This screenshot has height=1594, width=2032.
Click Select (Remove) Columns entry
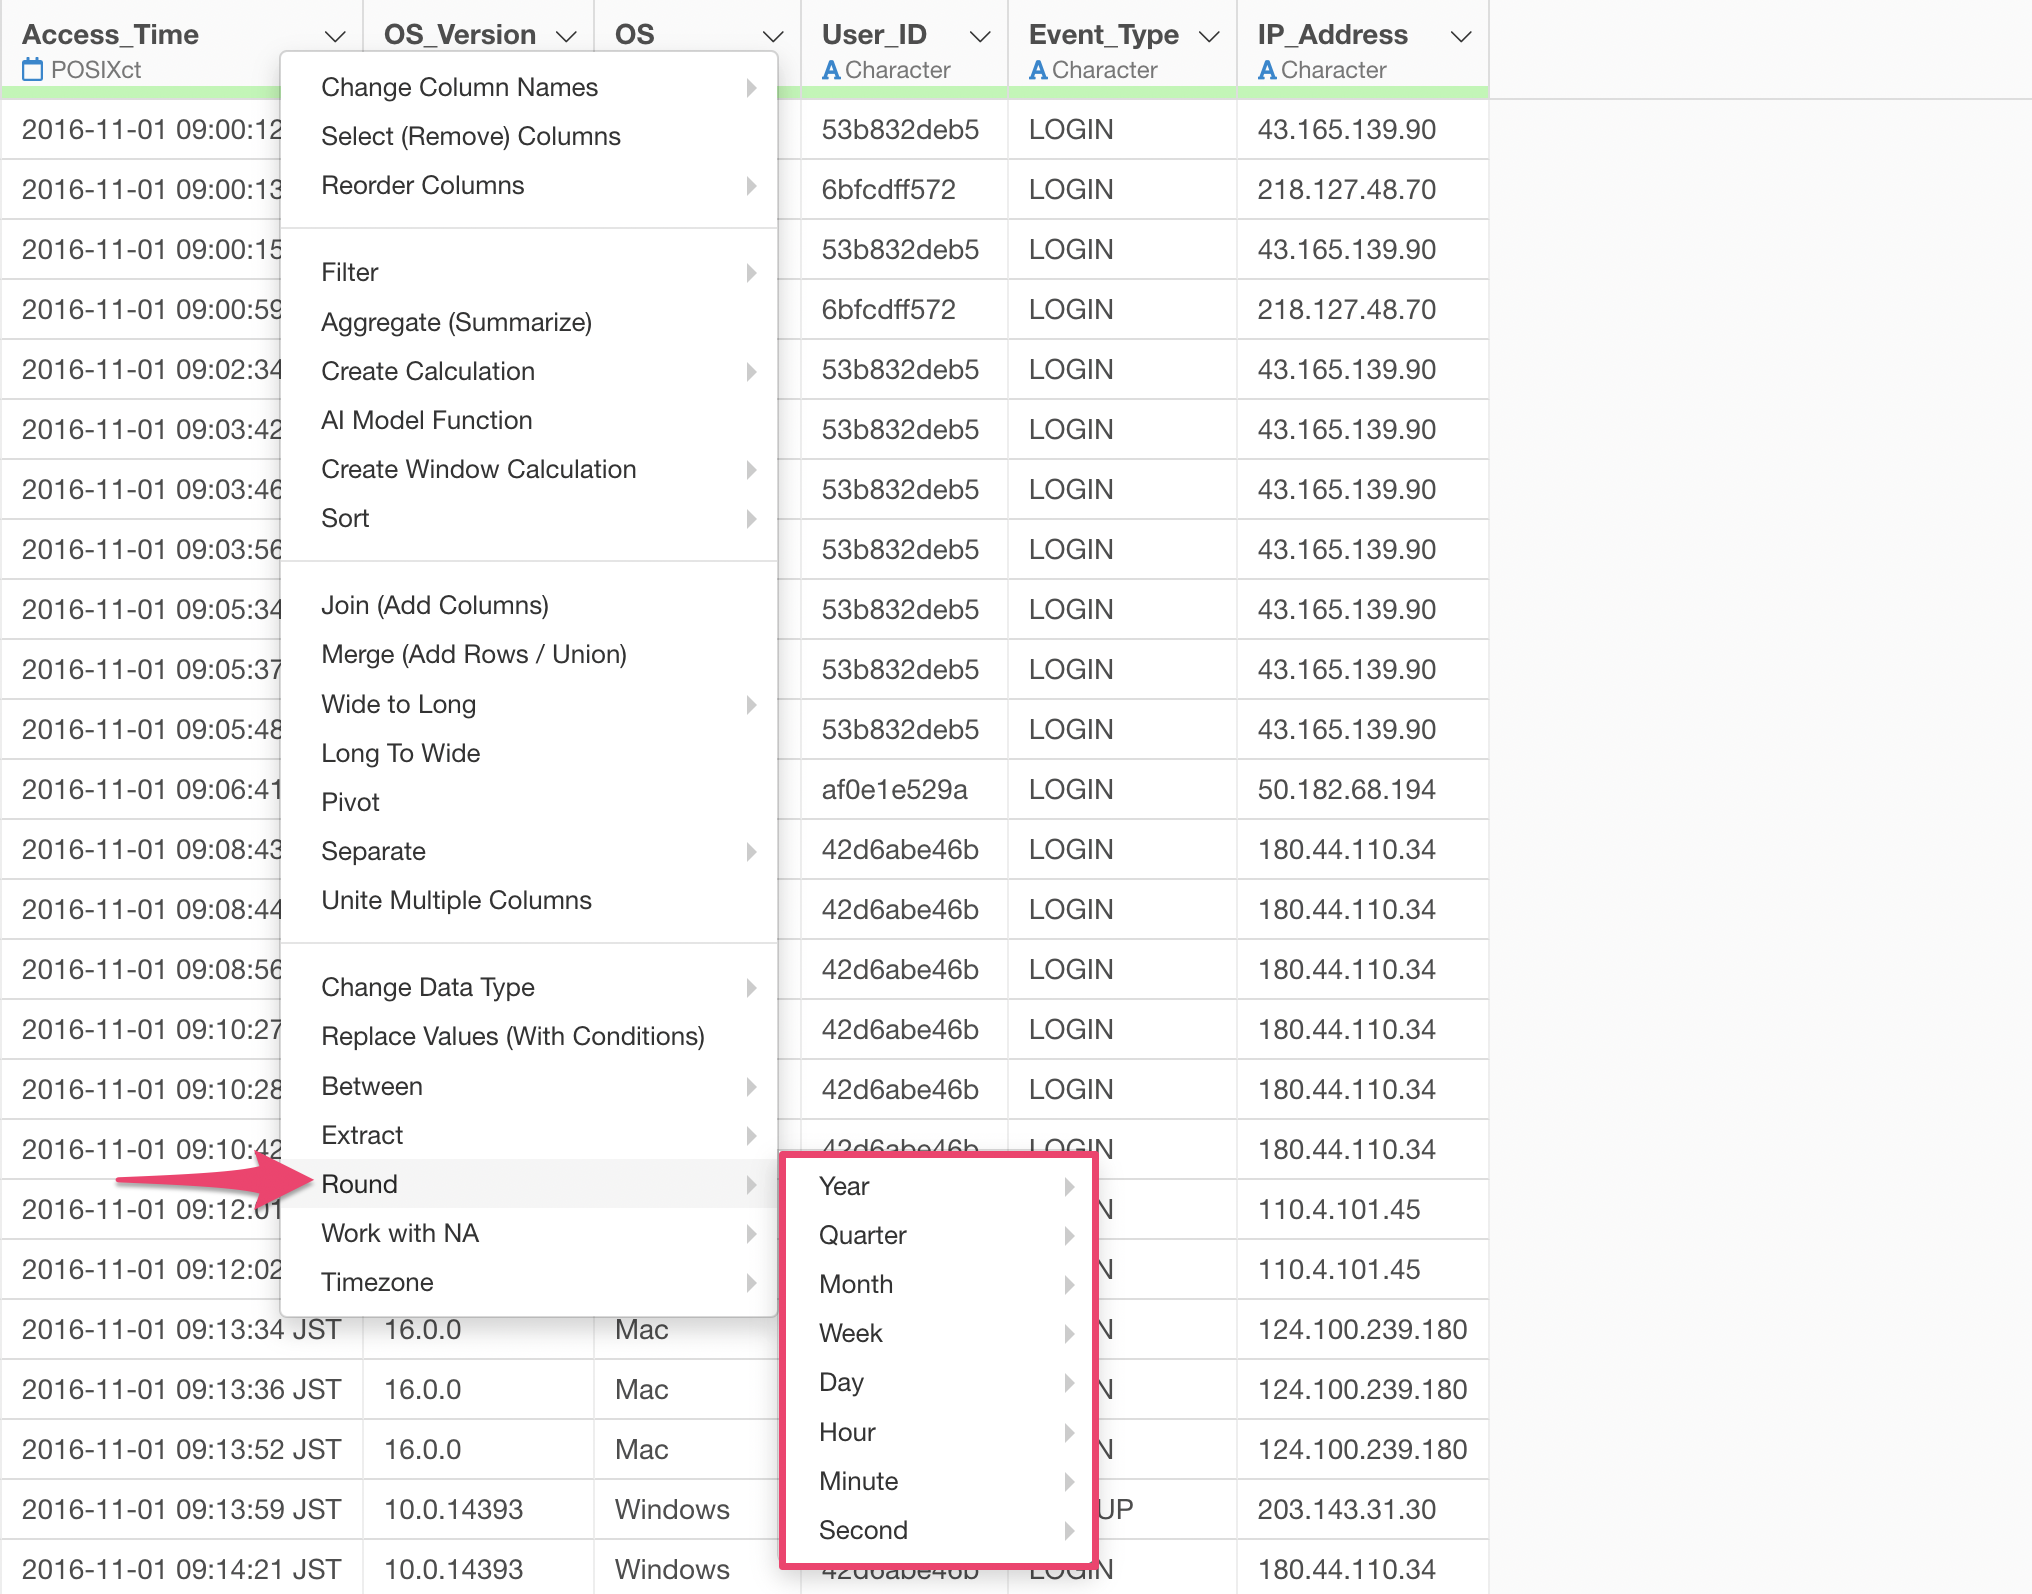click(x=470, y=136)
